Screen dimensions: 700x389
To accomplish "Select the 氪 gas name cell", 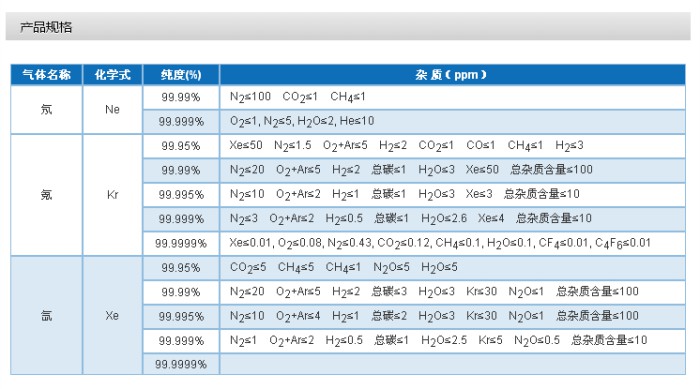I will pos(46,195).
